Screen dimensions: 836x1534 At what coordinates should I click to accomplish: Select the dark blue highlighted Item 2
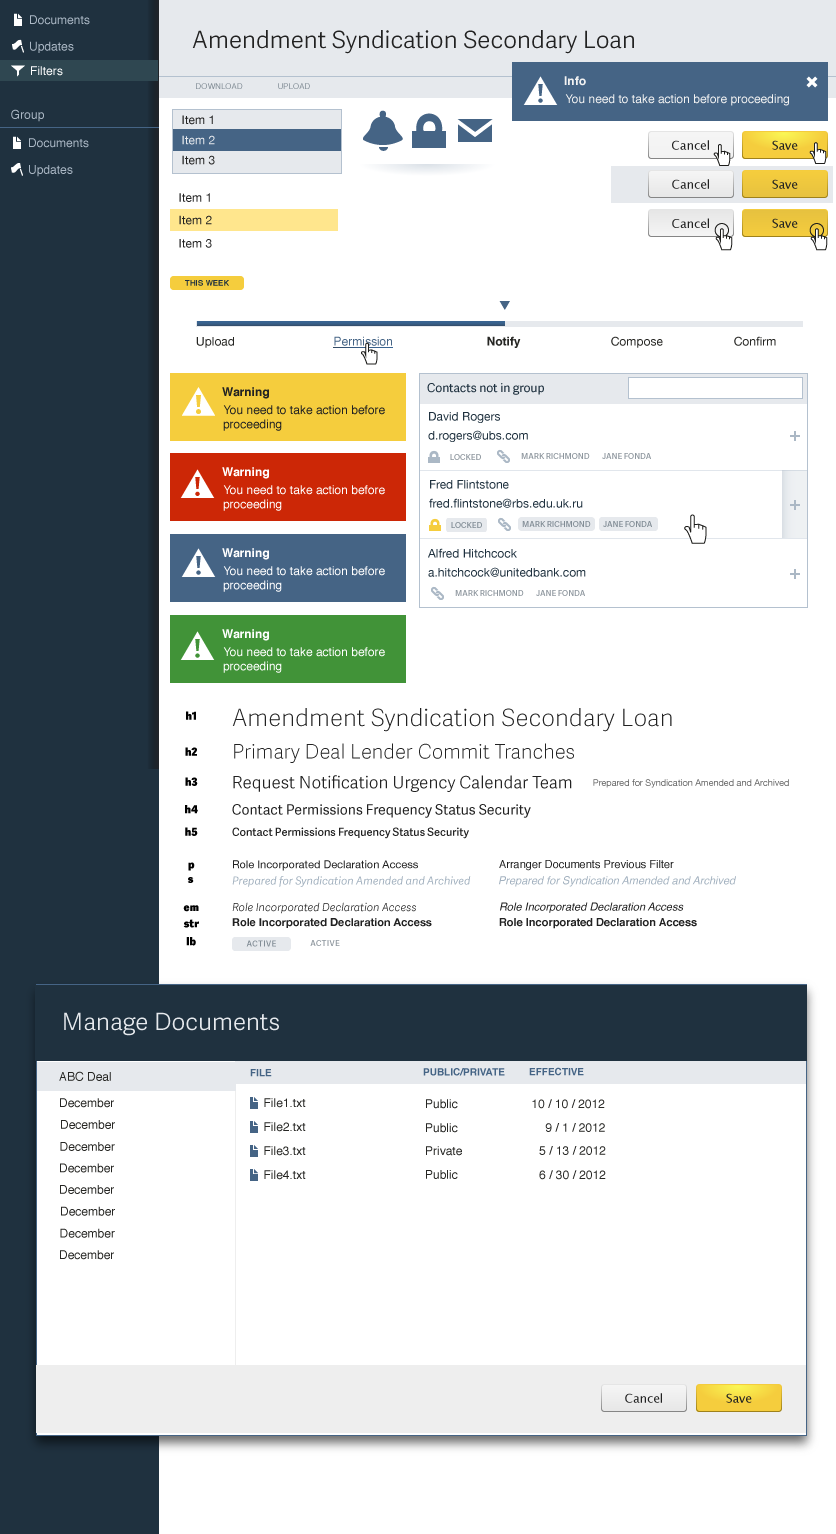[x=257, y=140]
